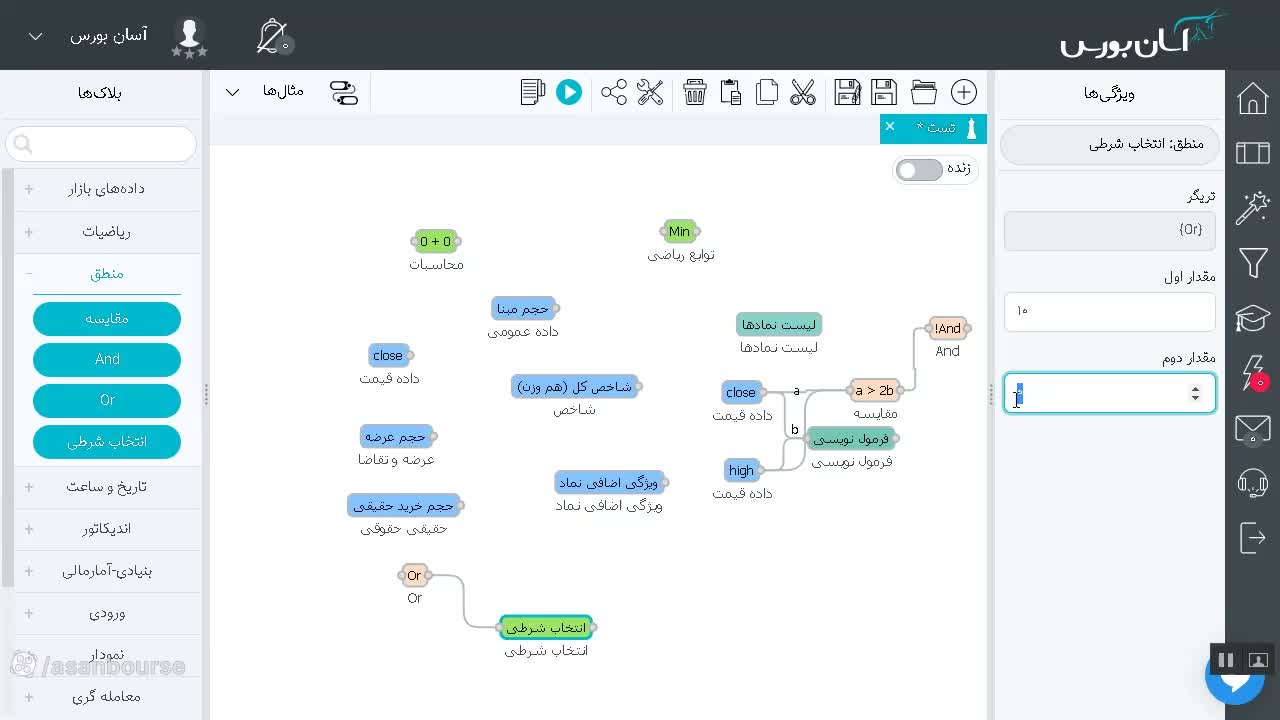
Task: Click the share icon in toolbar
Action: pos(614,92)
